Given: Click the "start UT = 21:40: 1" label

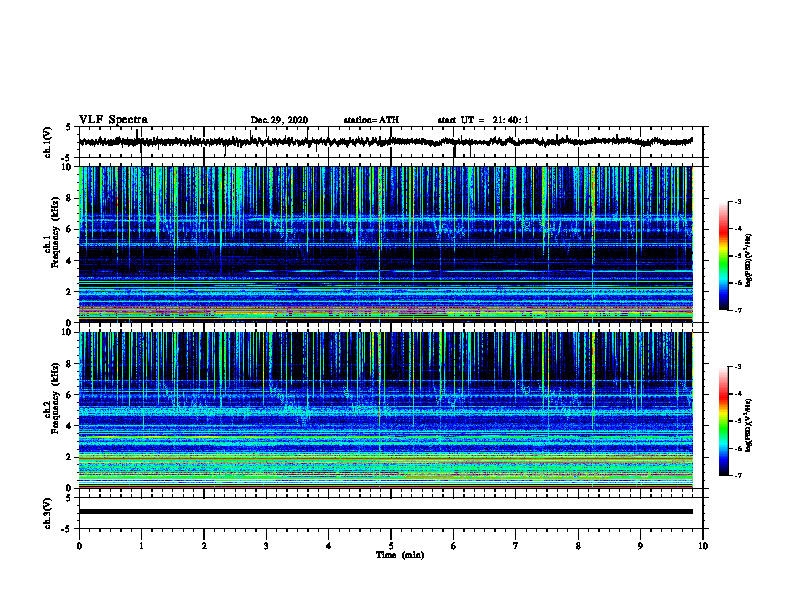Looking at the screenshot, I should 483,120.
